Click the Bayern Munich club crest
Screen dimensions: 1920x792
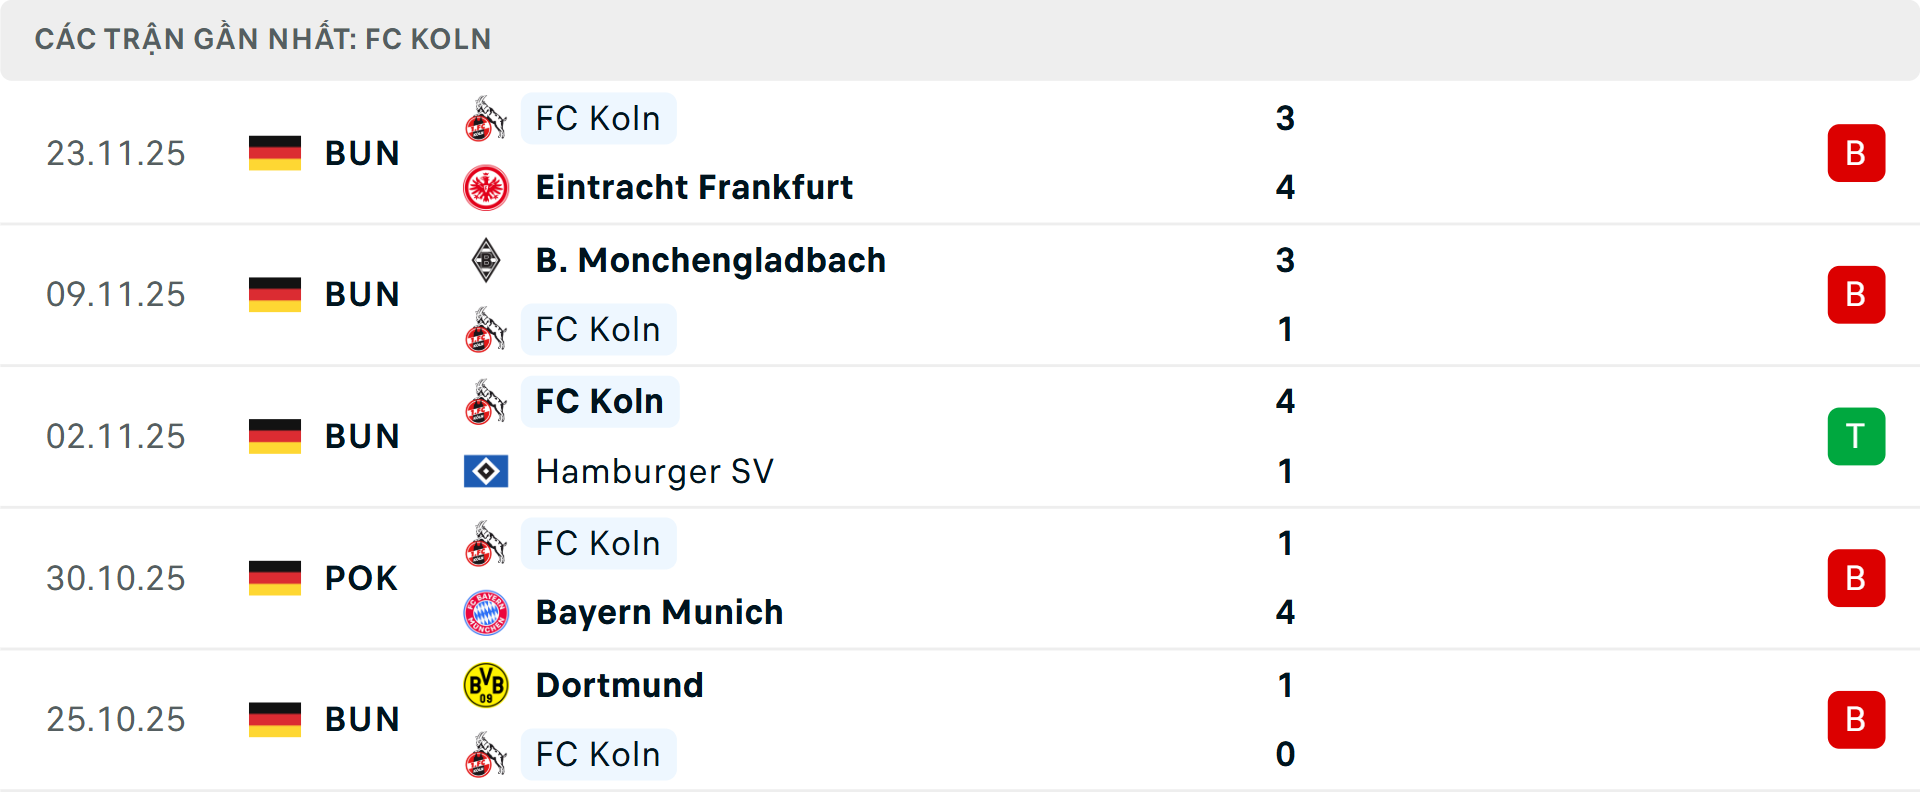(x=486, y=613)
